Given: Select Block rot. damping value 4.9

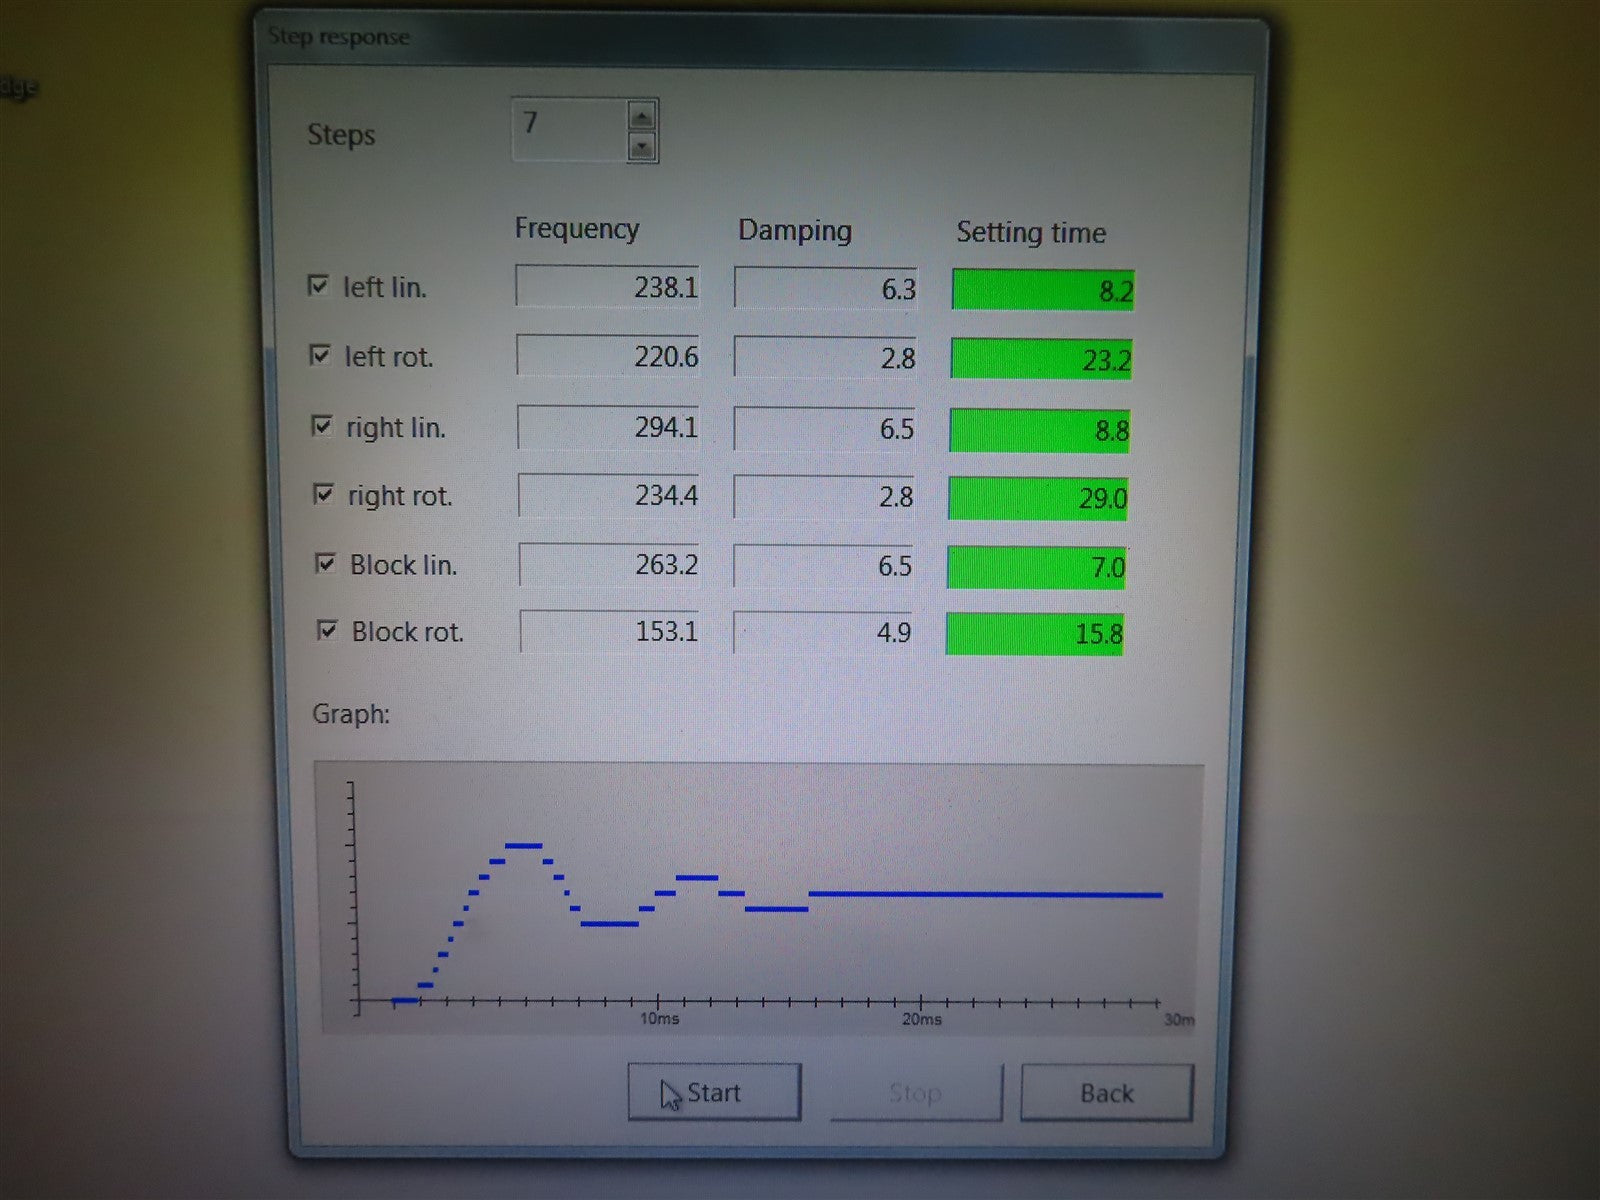Looking at the screenshot, I should (x=822, y=632).
